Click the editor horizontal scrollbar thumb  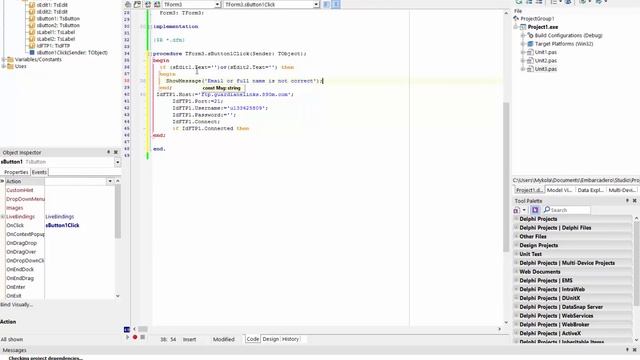(x=142, y=329)
